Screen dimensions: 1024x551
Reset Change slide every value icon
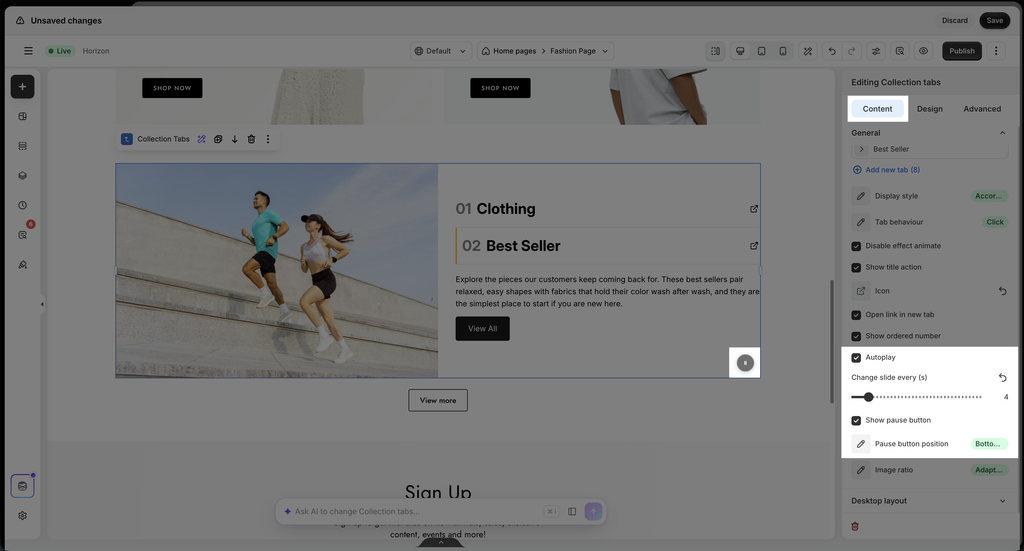point(1002,377)
